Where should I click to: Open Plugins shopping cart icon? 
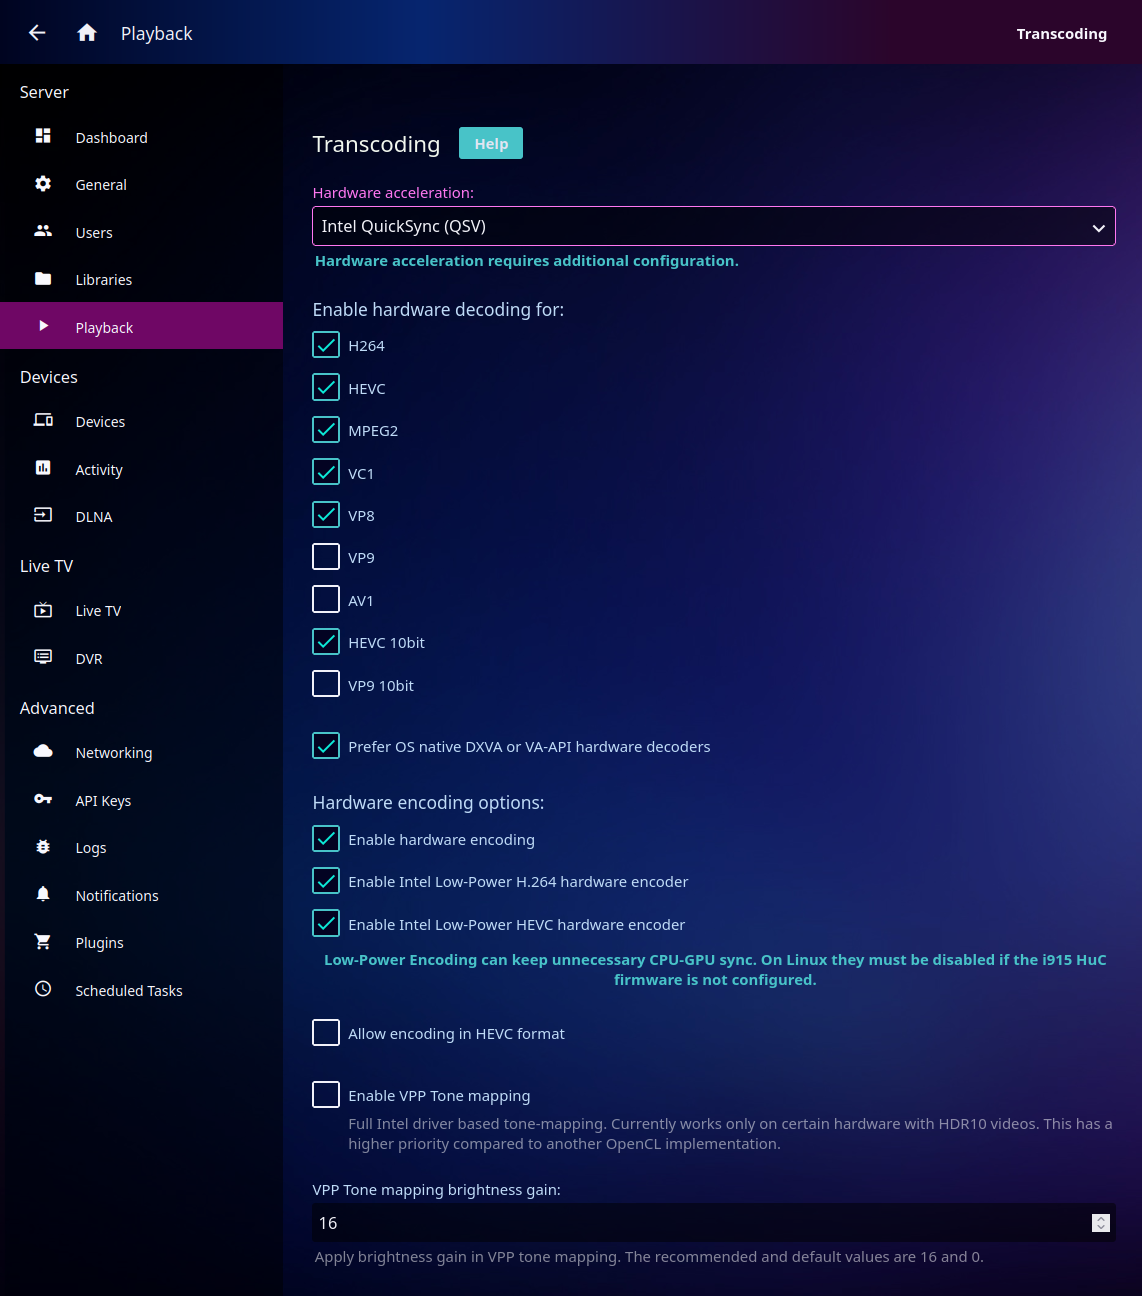click(43, 942)
